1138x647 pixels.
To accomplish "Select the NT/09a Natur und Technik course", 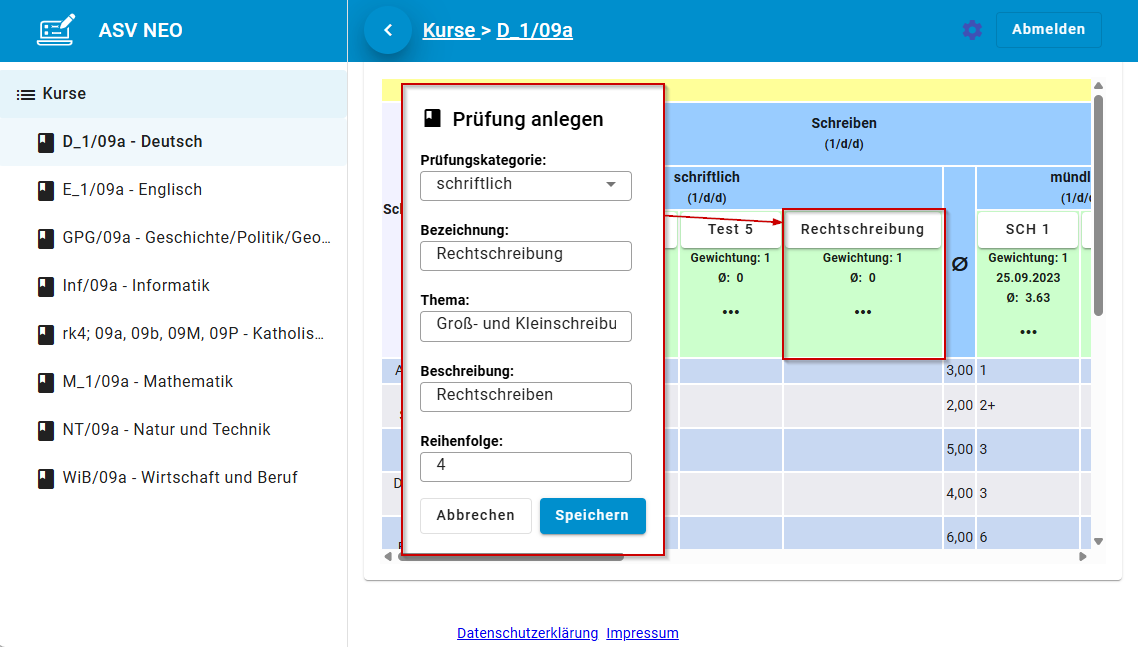I will coord(45,429).
